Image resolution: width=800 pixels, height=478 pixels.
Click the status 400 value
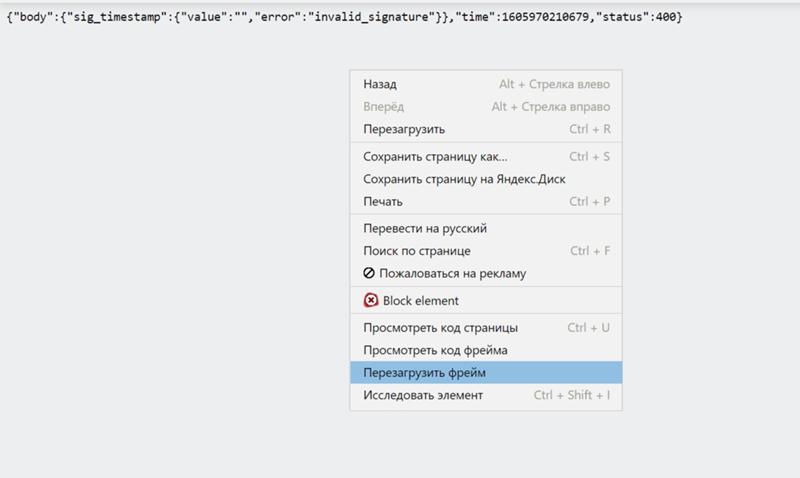pyautogui.click(x=665, y=19)
